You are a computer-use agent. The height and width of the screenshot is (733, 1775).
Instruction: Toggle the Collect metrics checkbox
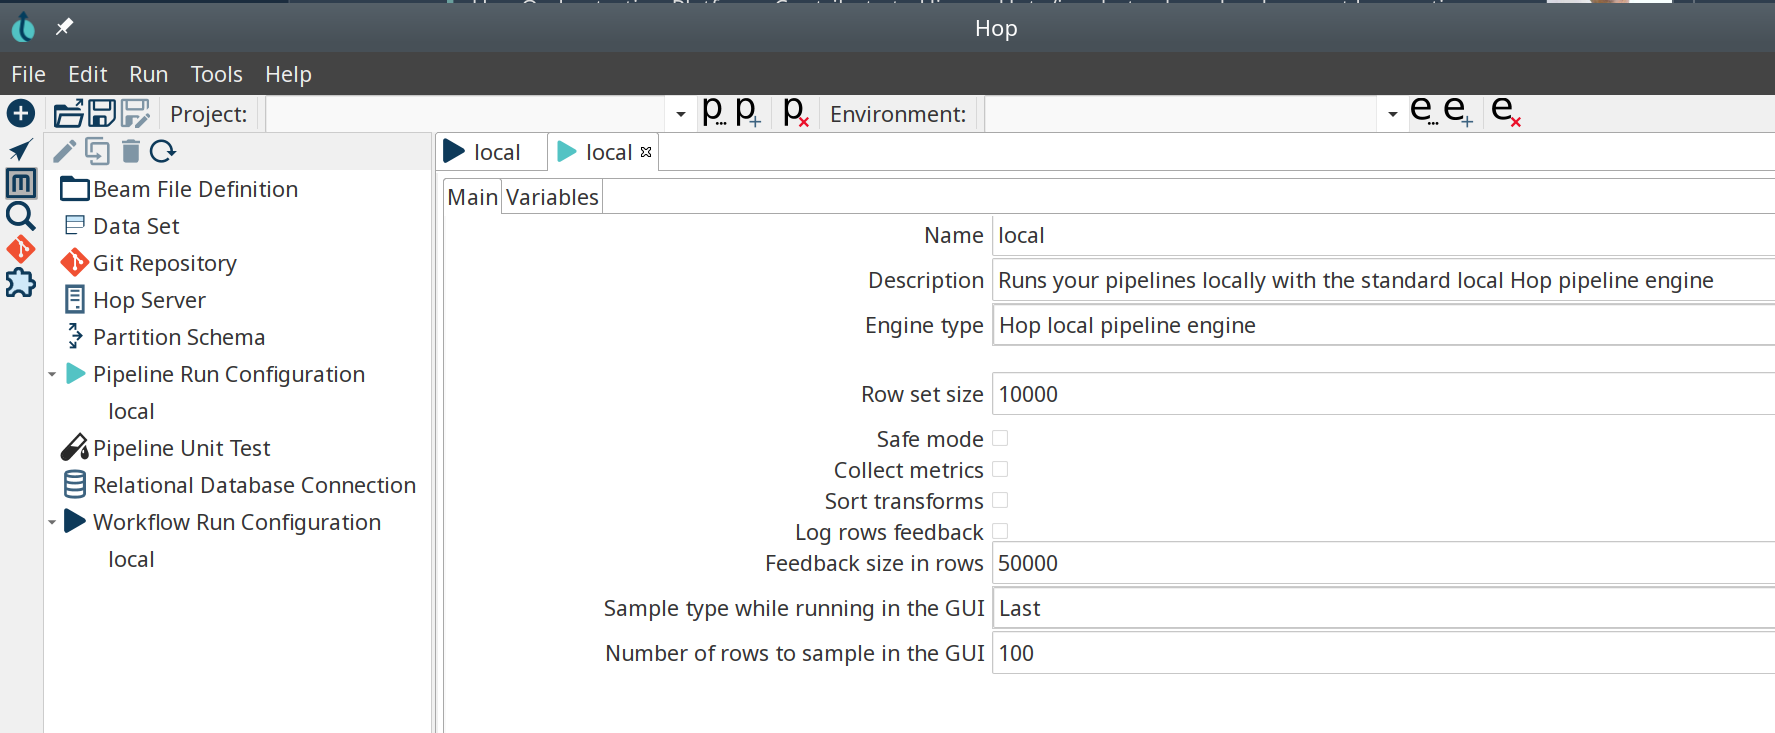1000,469
